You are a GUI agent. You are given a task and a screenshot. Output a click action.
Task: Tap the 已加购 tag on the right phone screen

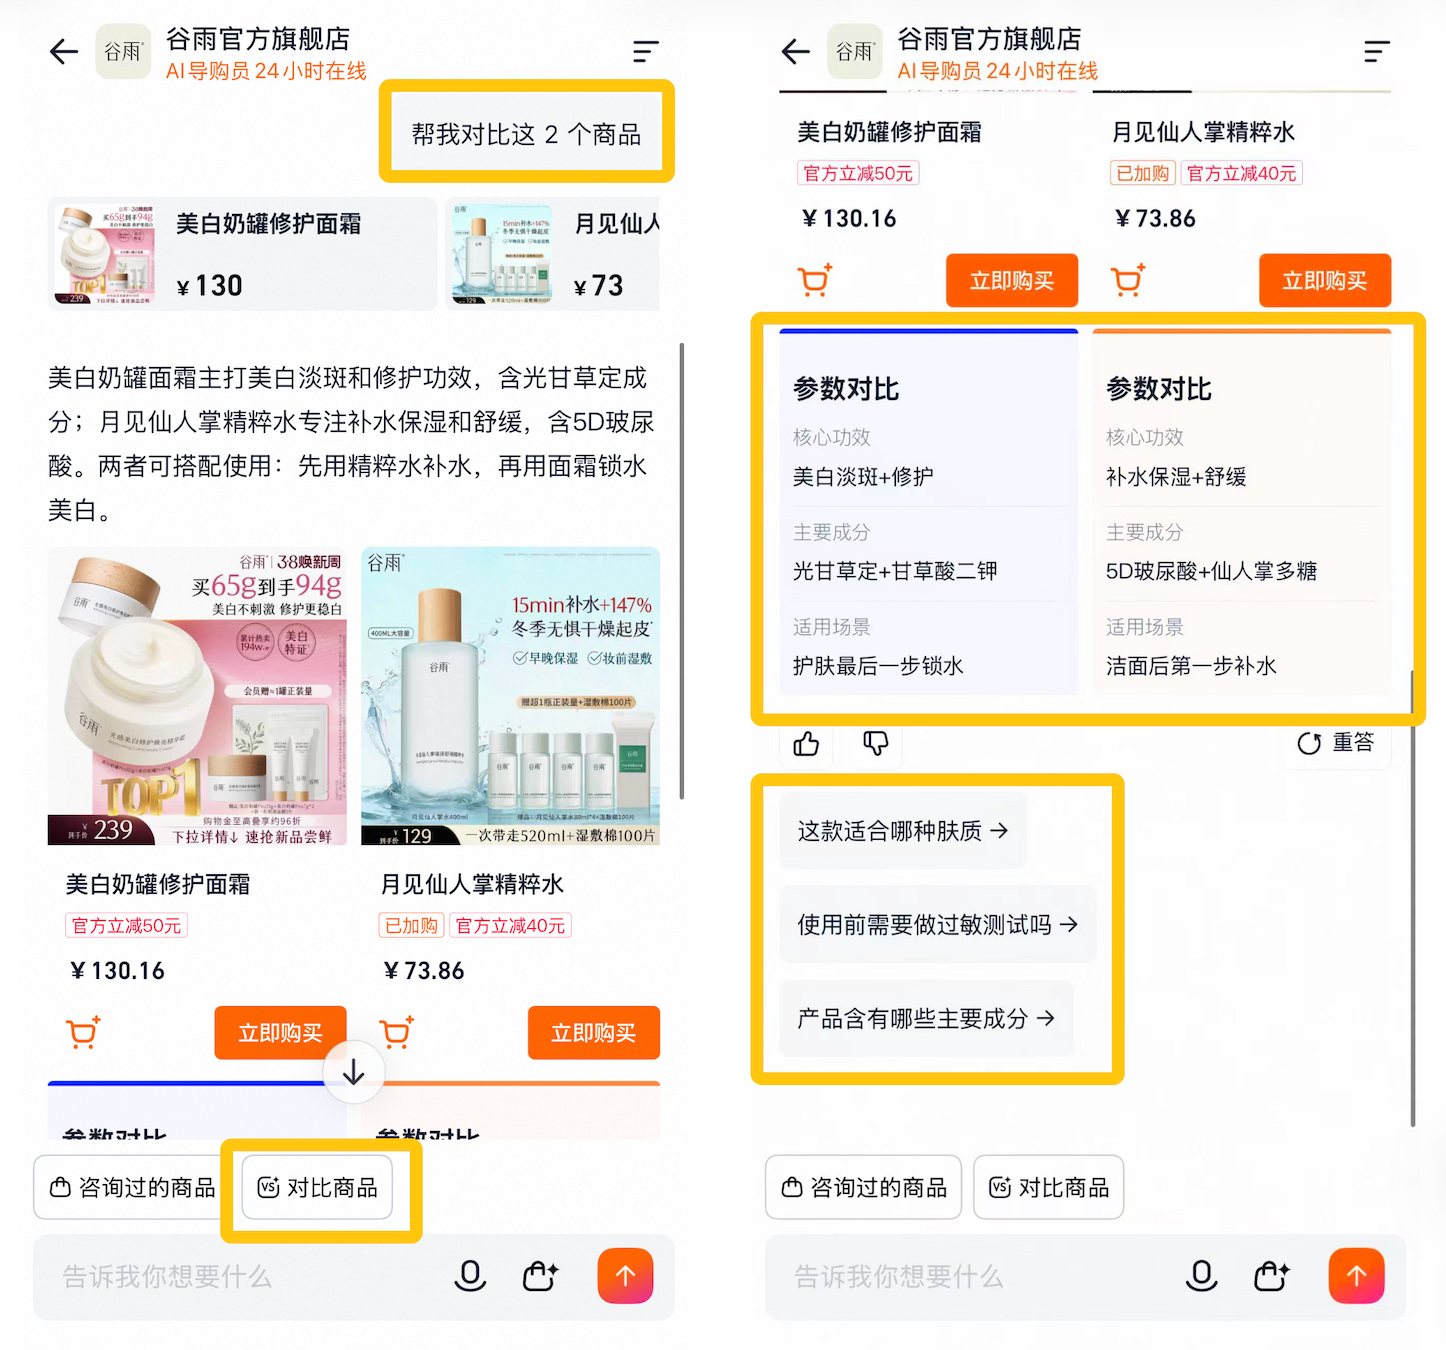[x=1143, y=173]
